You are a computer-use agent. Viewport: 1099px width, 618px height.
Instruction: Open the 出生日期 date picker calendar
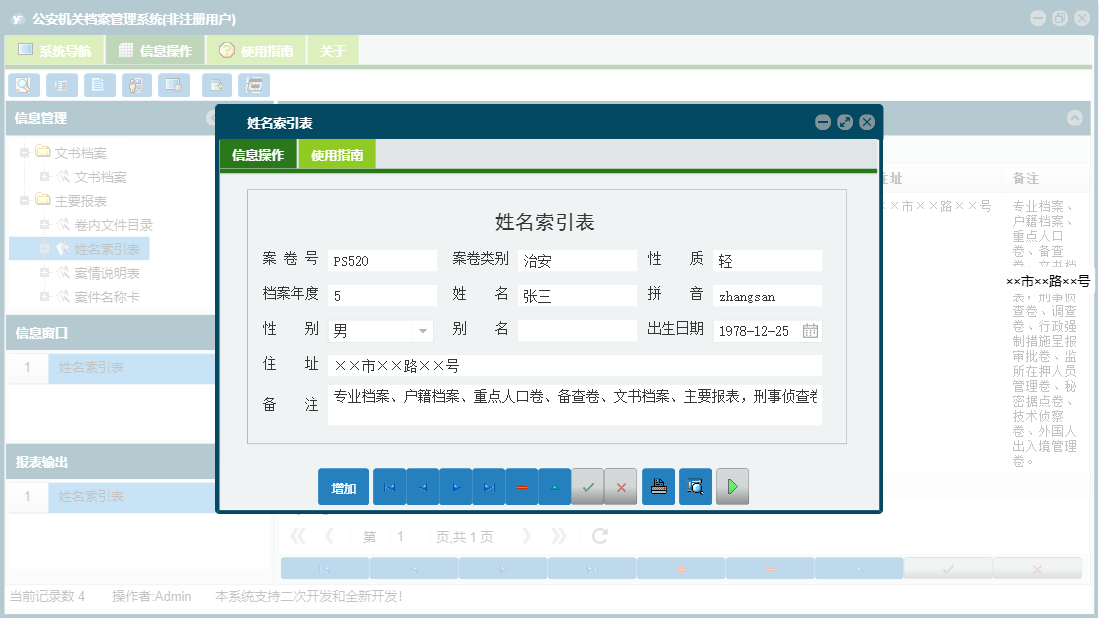tap(810, 330)
